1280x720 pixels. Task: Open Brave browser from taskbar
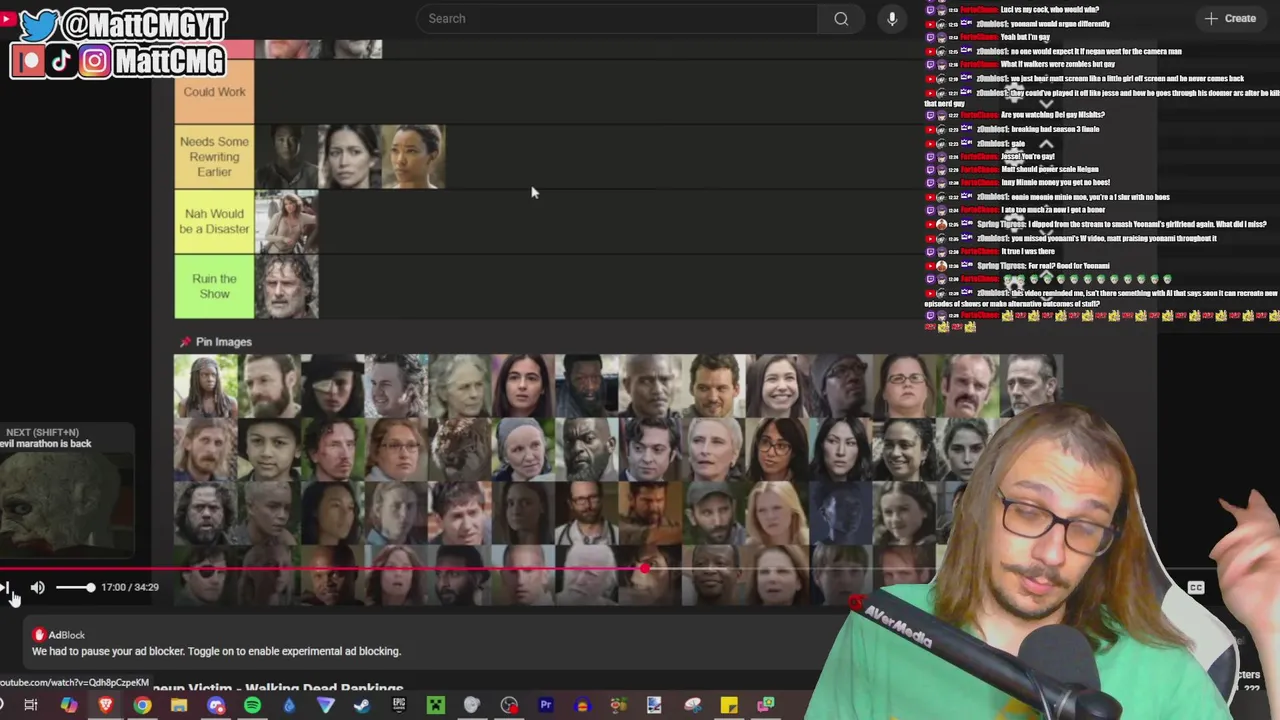[106, 705]
